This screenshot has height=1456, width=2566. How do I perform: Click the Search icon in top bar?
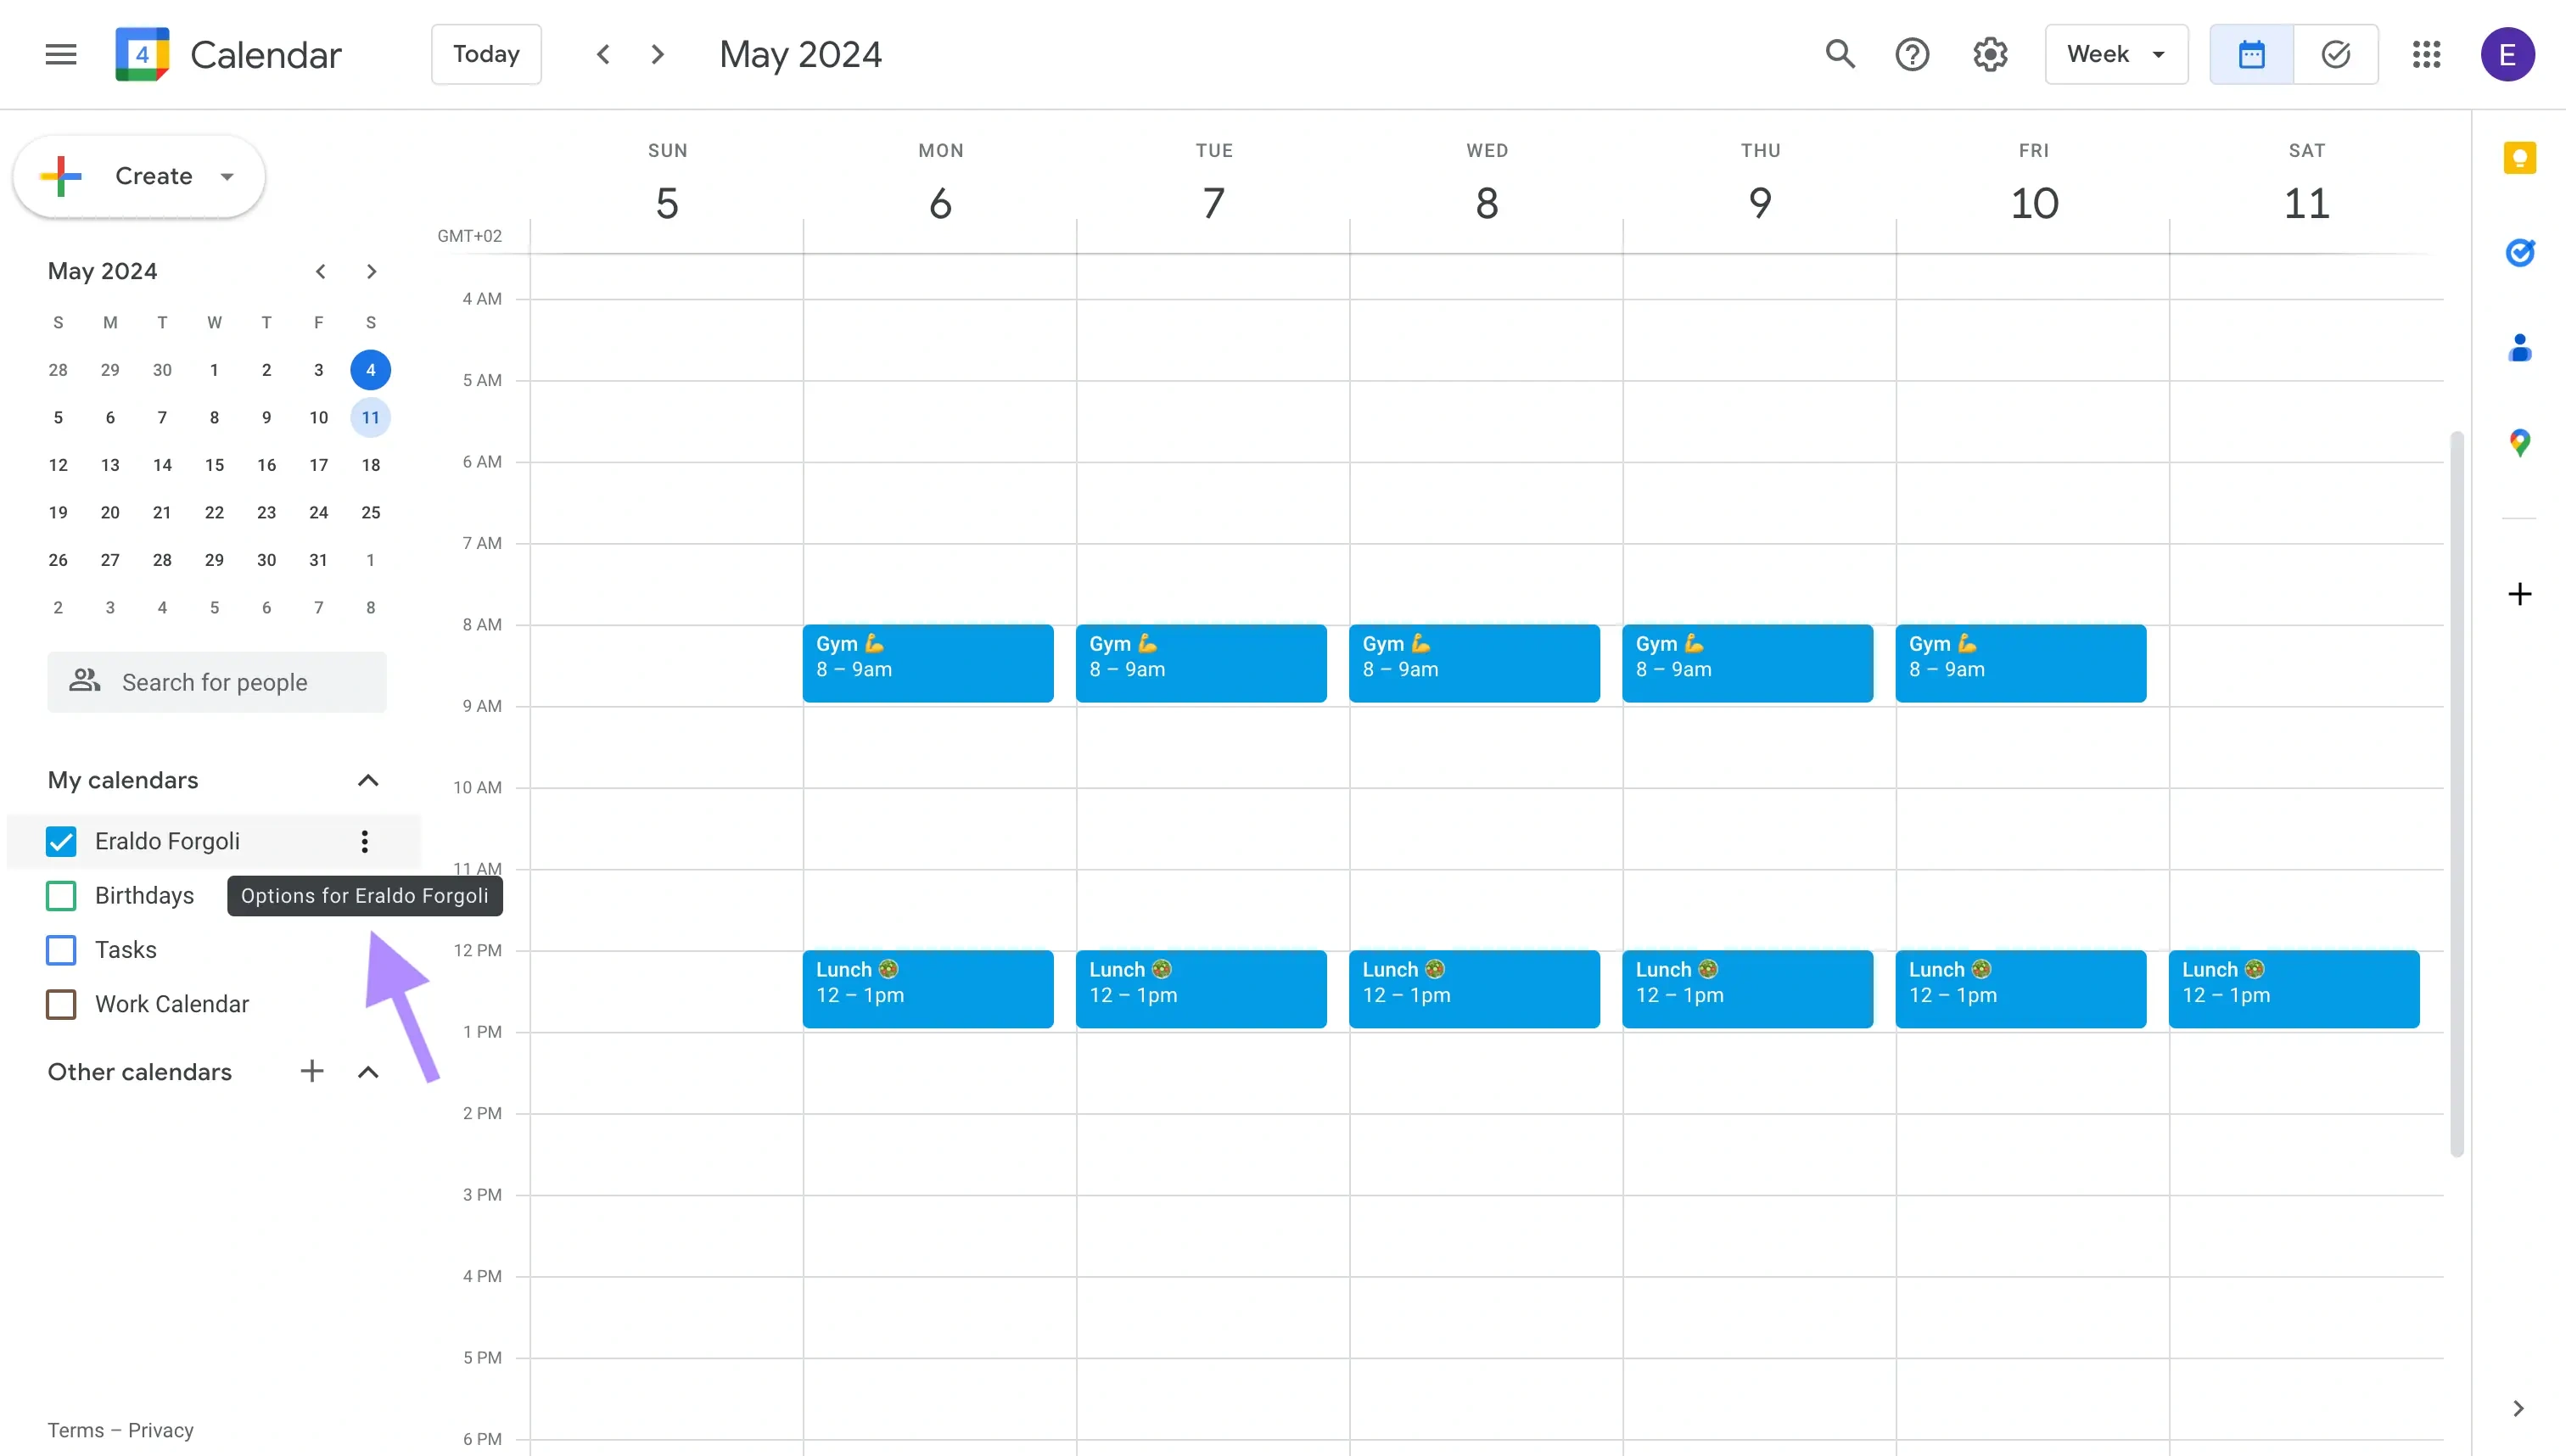[x=1840, y=54]
